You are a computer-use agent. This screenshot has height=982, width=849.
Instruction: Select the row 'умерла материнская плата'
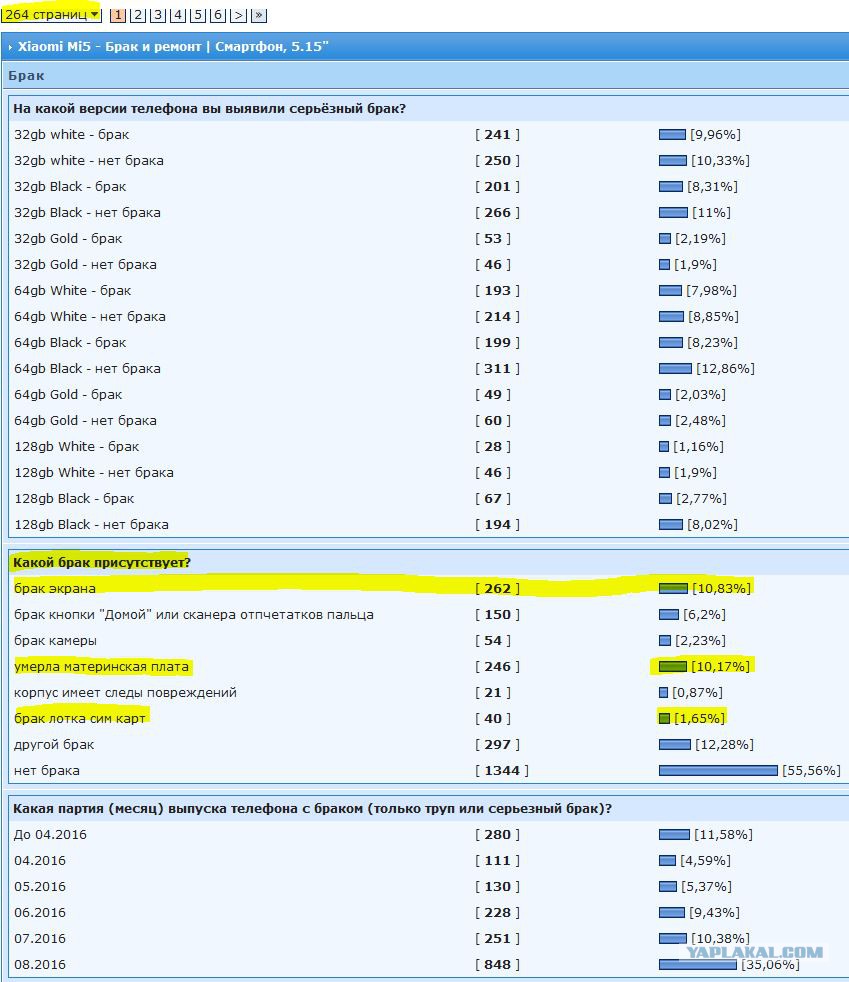pos(428,666)
